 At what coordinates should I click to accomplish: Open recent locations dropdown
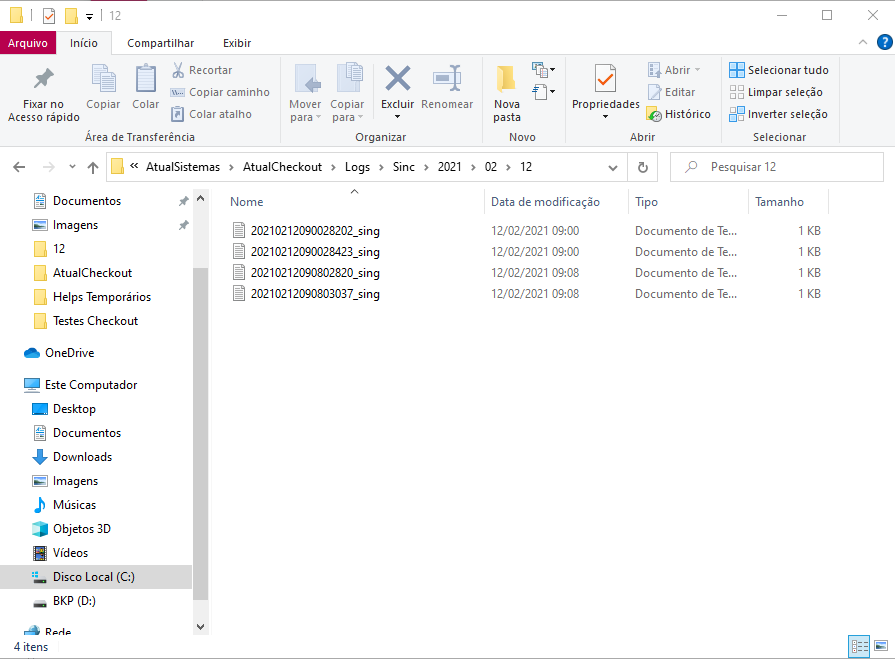(72, 167)
